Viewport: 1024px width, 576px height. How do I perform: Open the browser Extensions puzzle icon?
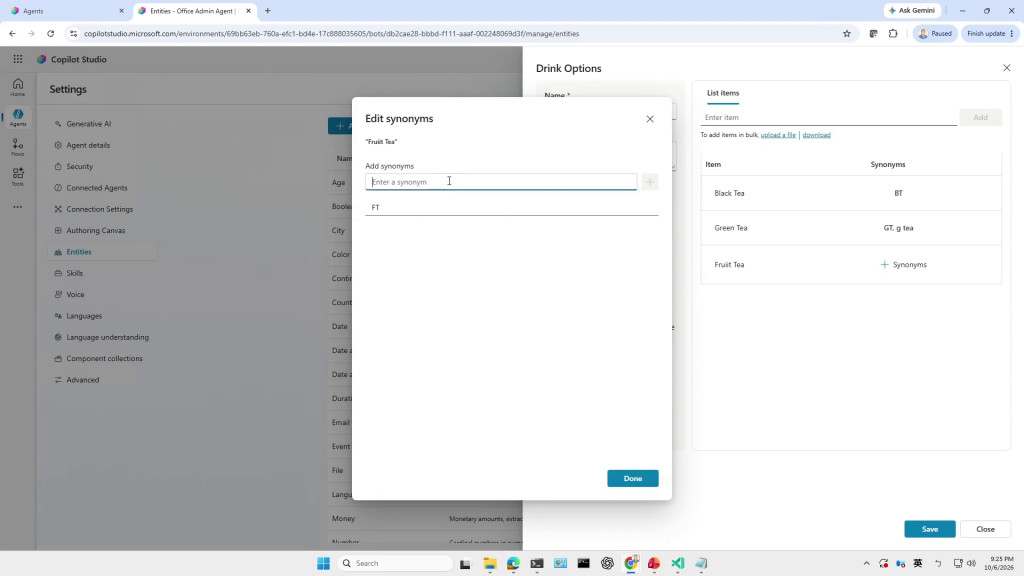pyautogui.click(x=893, y=33)
